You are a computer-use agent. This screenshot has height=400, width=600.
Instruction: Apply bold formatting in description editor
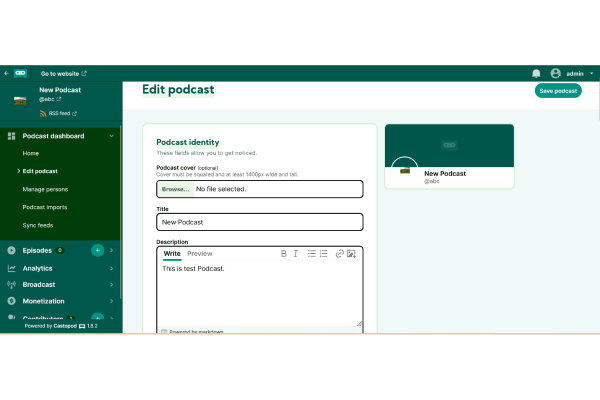click(x=284, y=254)
